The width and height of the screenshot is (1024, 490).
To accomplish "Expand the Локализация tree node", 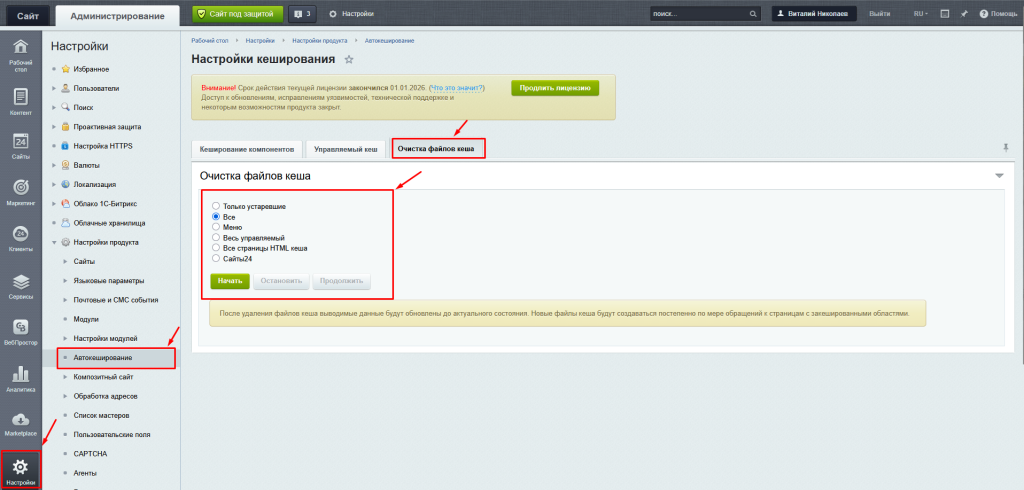I will pyautogui.click(x=54, y=184).
